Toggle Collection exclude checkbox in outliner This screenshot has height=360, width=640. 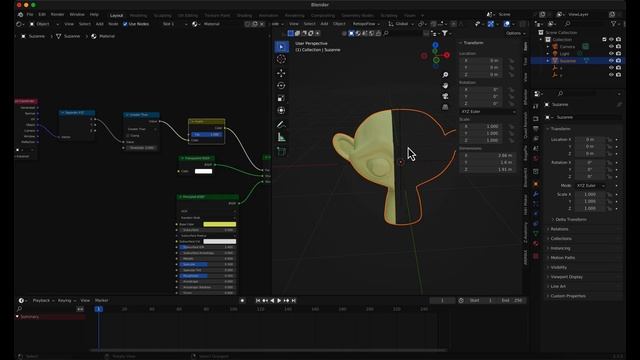tap(604, 40)
